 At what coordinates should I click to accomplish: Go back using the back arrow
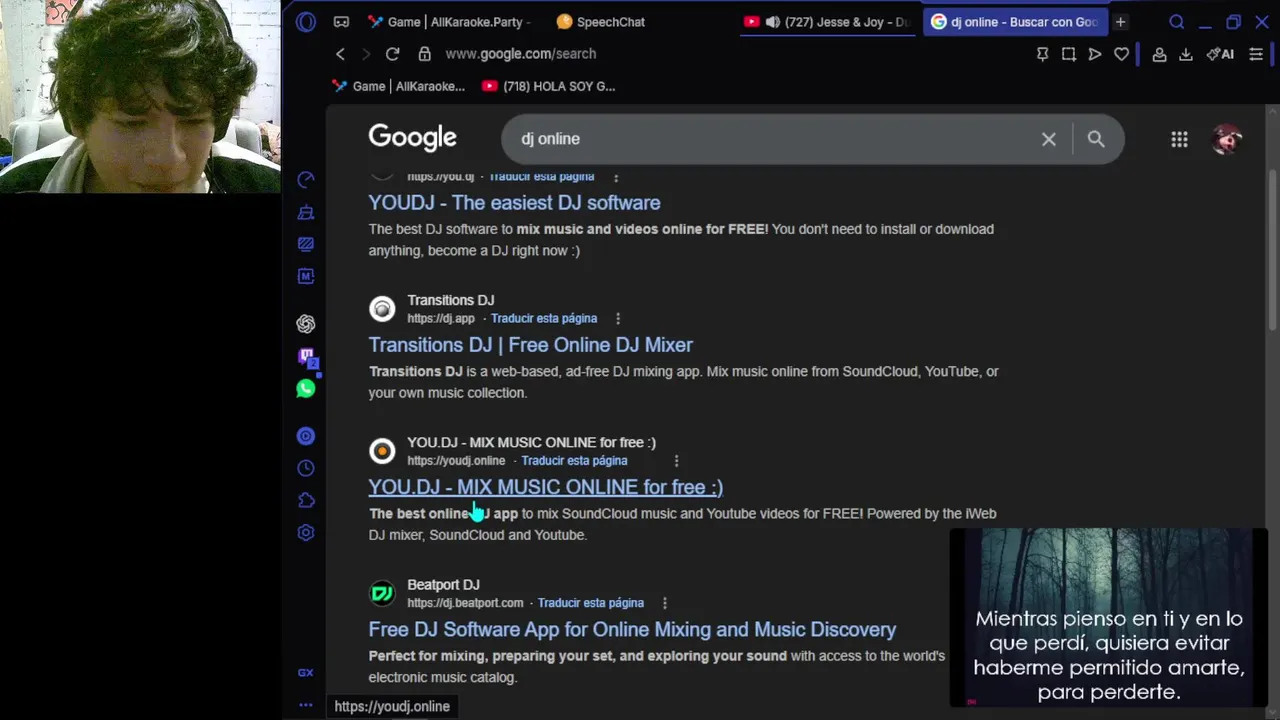(x=340, y=54)
